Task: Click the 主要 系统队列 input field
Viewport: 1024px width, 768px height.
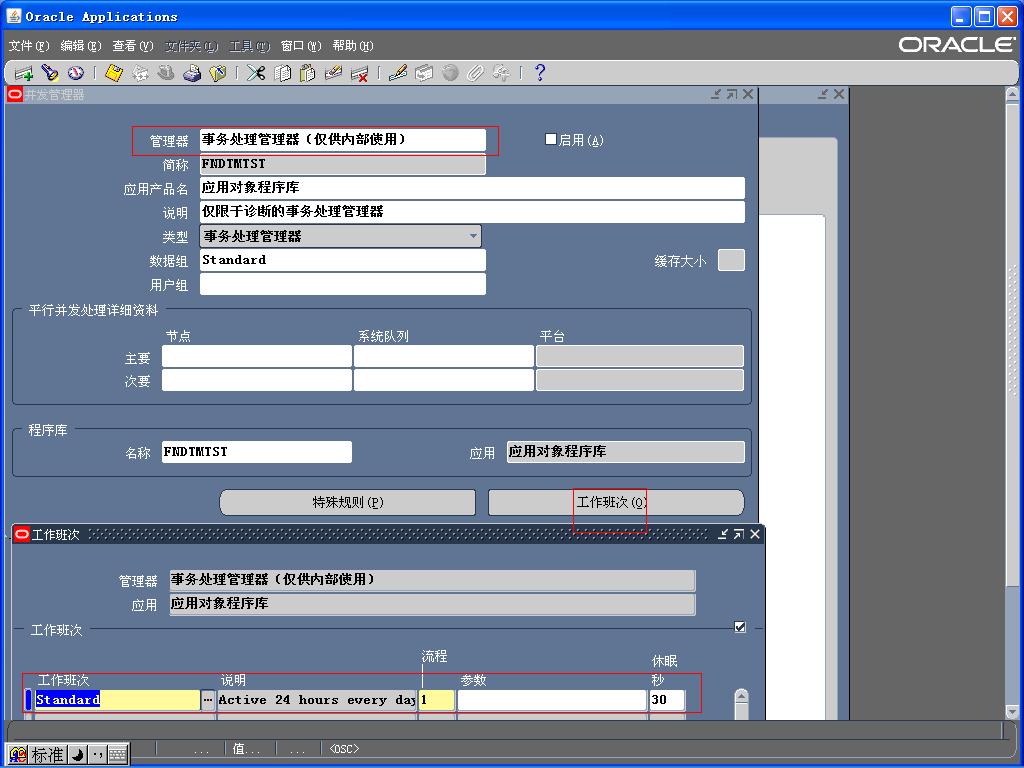Action: coord(444,357)
